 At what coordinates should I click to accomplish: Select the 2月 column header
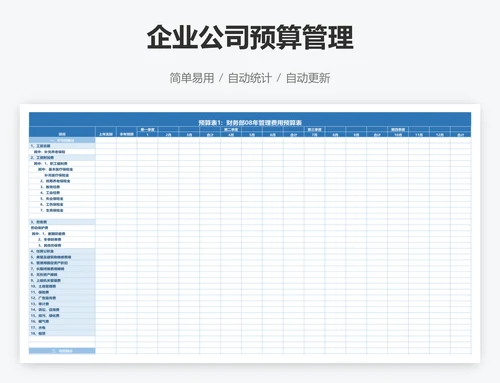[168, 135]
